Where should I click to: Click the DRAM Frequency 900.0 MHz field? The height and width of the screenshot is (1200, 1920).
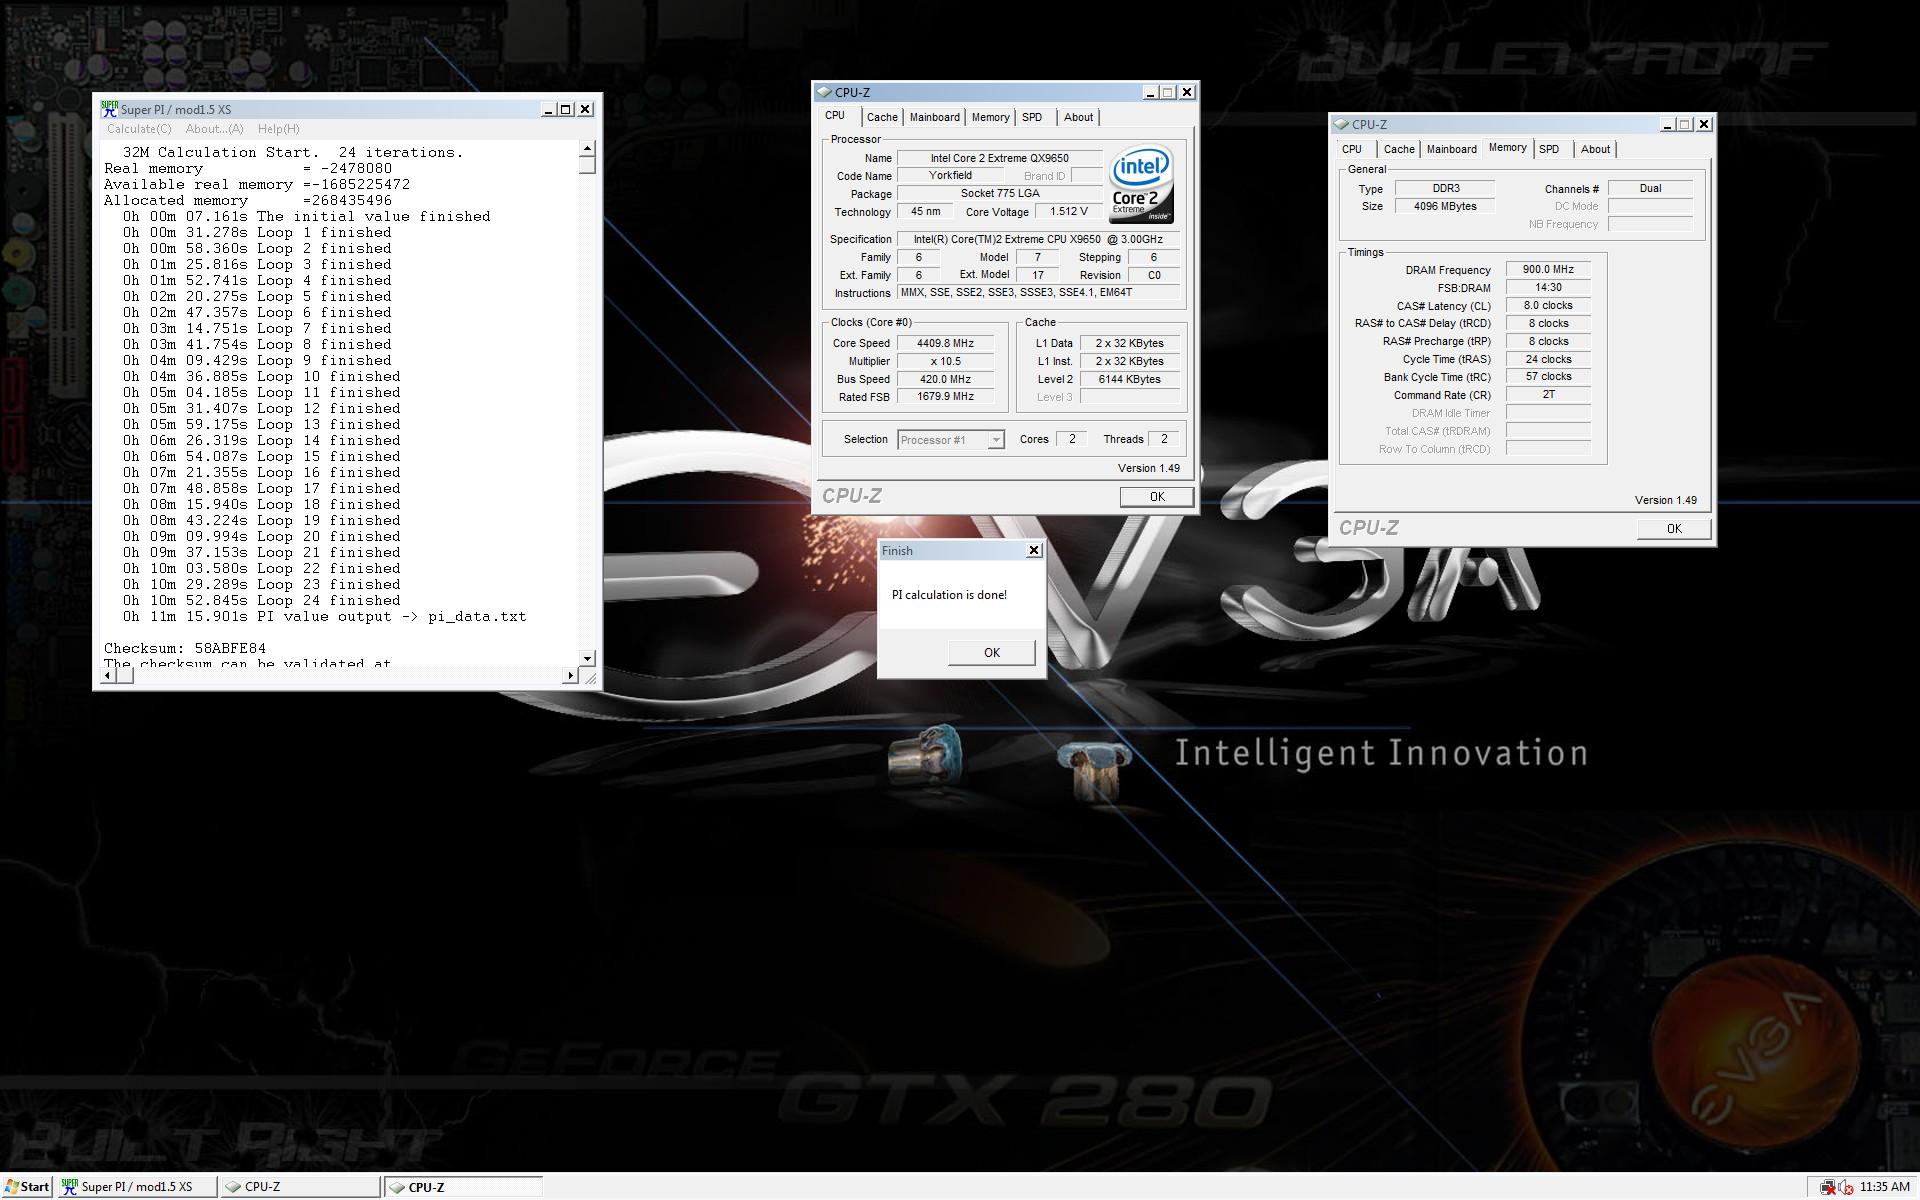click(x=1548, y=270)
